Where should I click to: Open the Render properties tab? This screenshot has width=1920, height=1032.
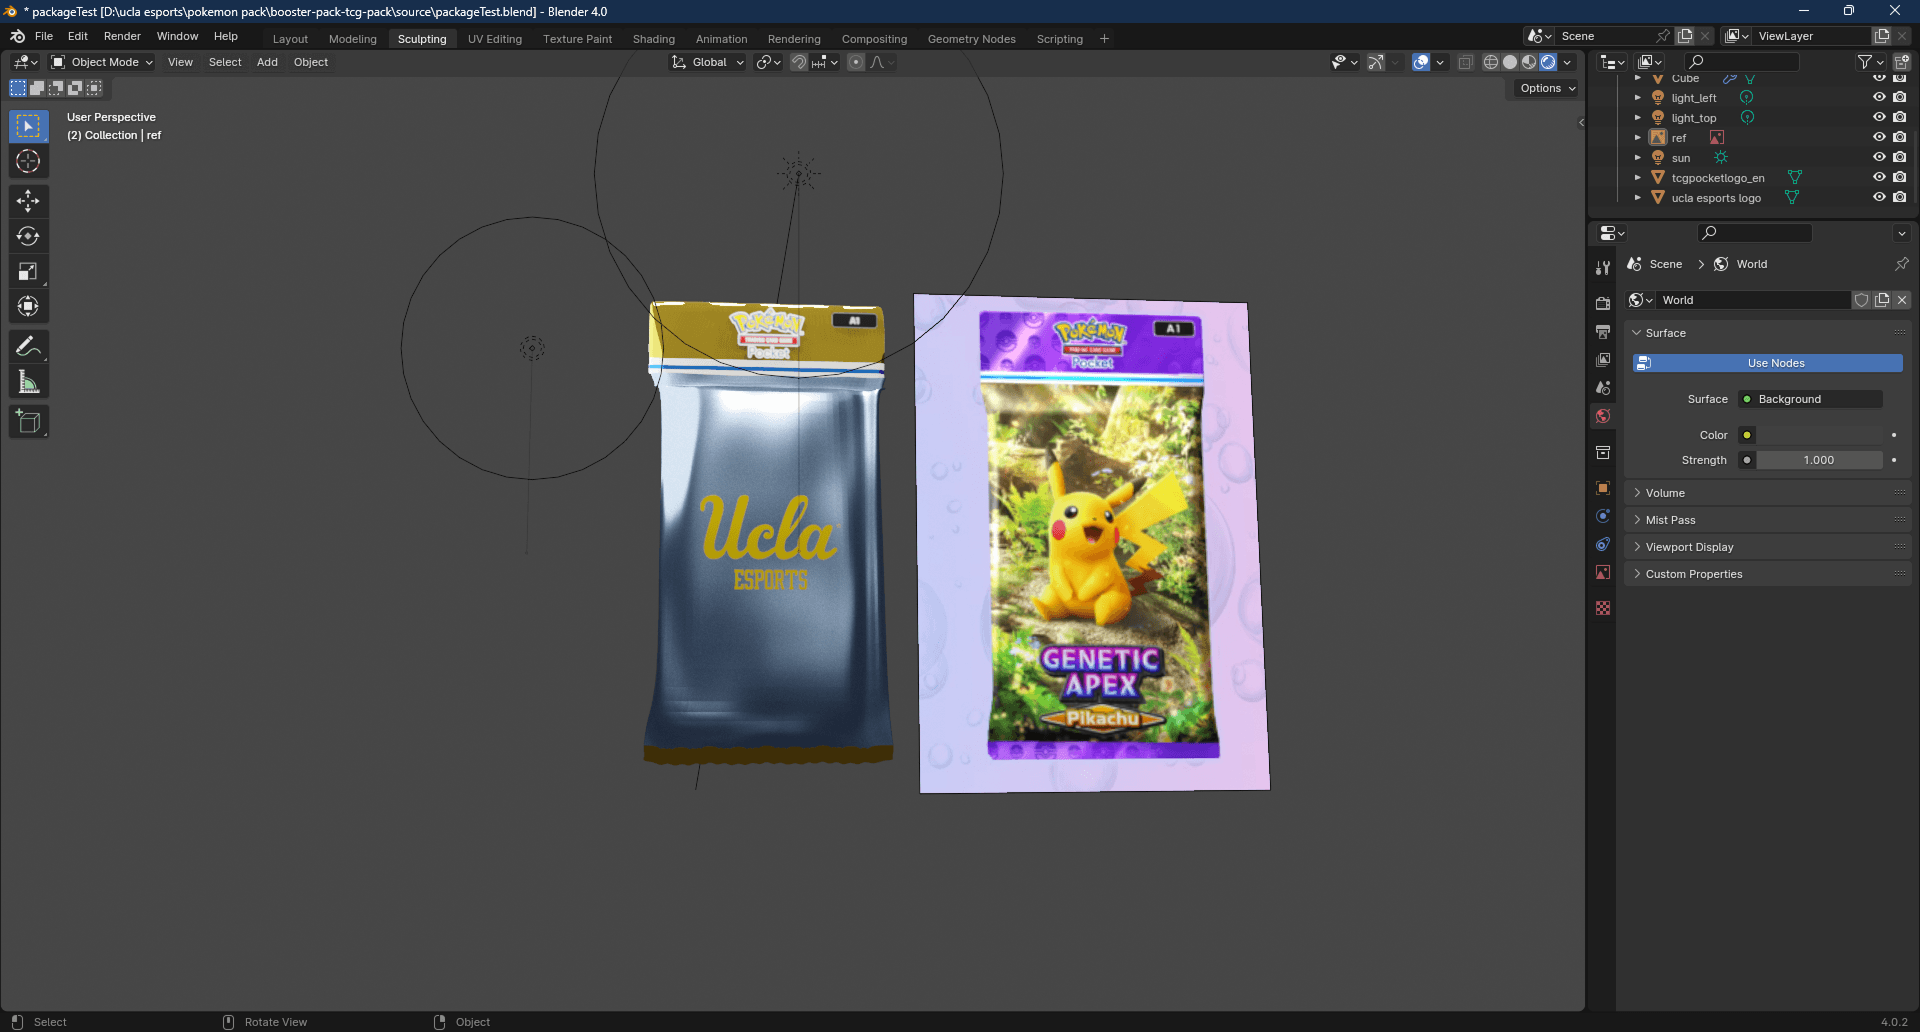(1603, 303)
